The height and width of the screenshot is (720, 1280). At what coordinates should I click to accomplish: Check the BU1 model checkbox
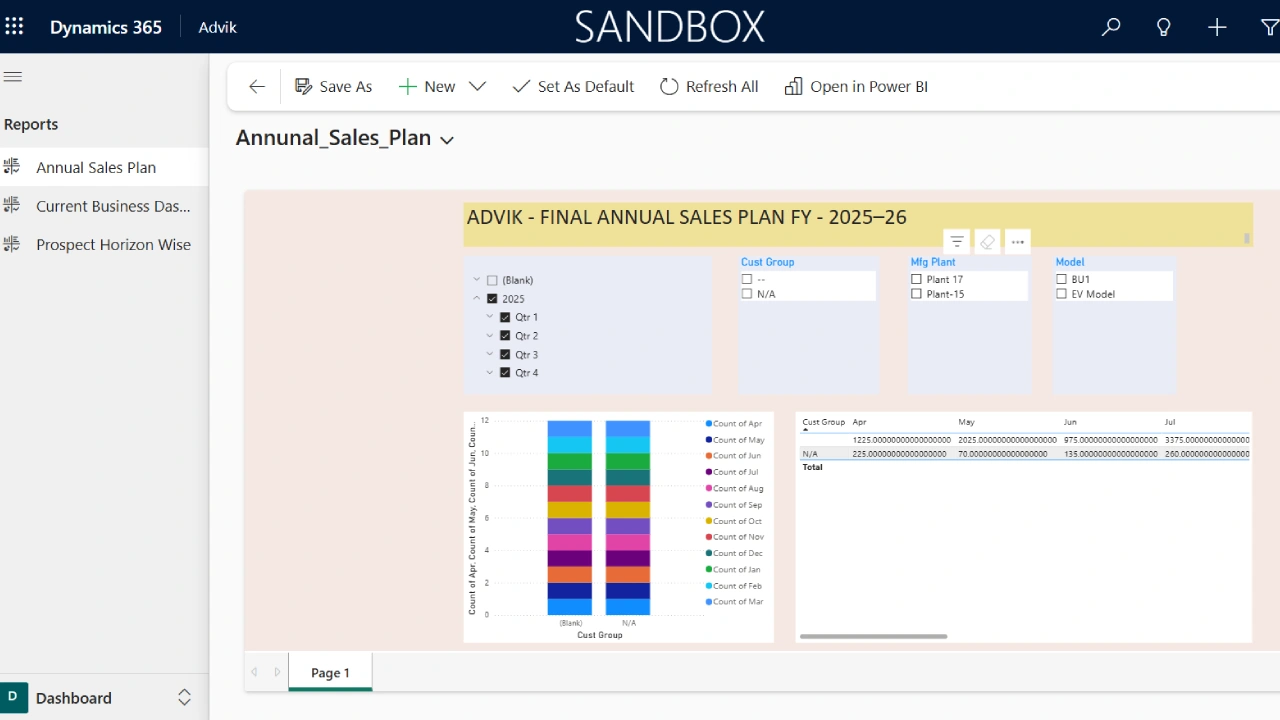pyautogui.click(x=1061, y=280)
